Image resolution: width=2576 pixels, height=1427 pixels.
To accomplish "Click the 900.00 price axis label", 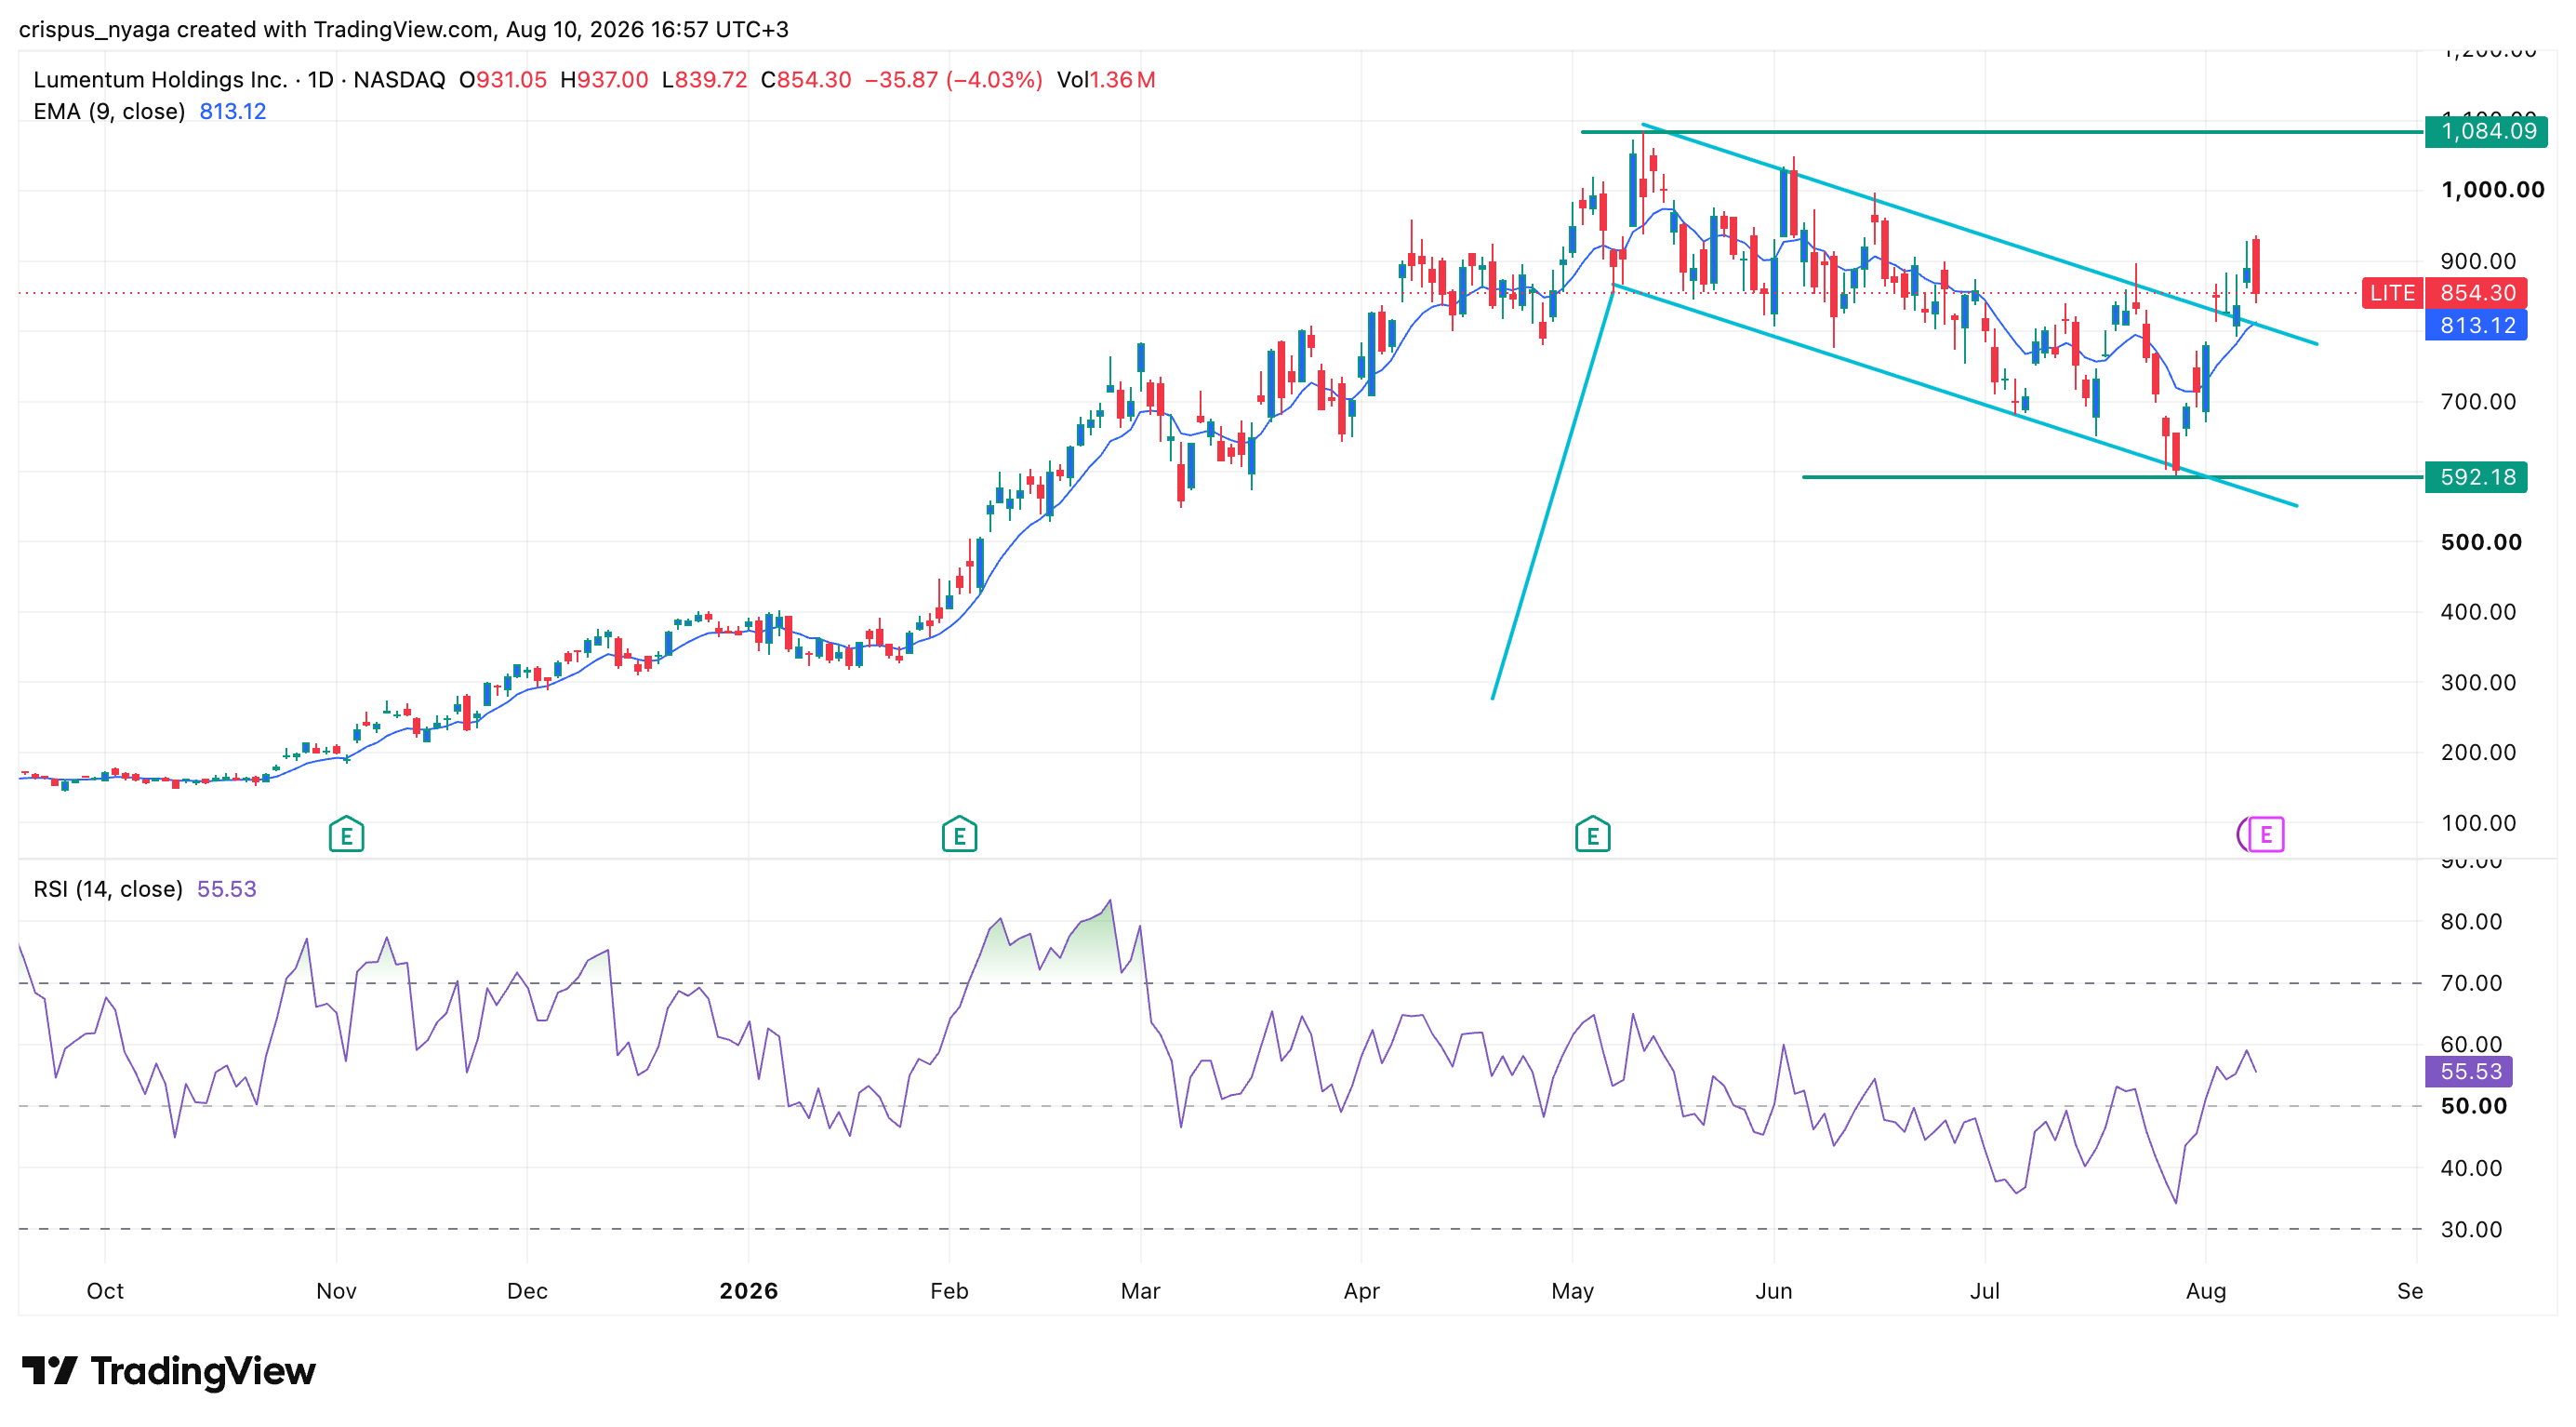I will coord(2478,261).
